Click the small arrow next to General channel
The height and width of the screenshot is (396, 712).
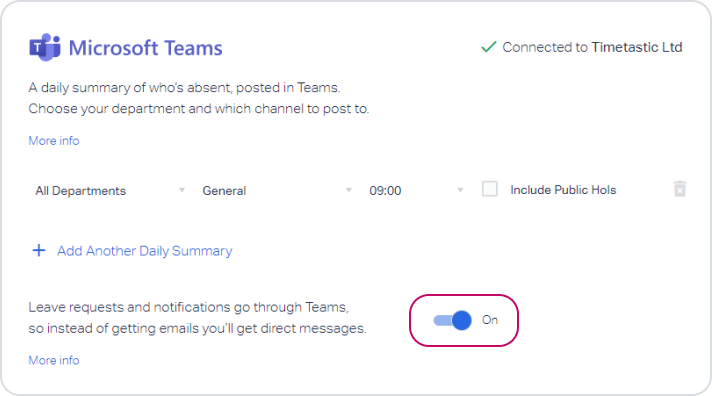[349, 190]
